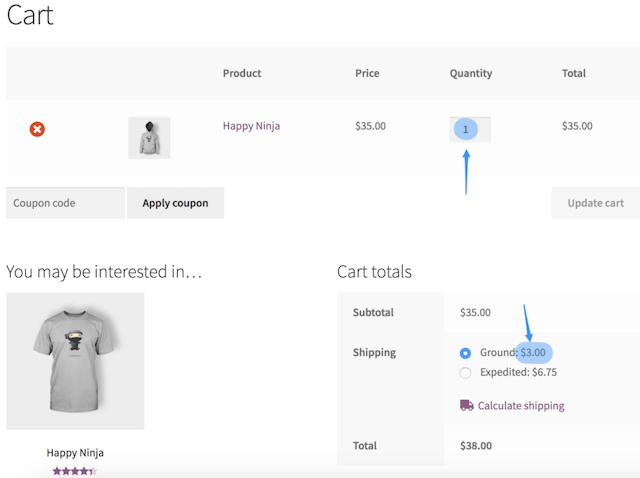Click the star rating under Happy Ninja t-shirt
The height and width of the screenshot is (478, 640).
click(74, 470)
